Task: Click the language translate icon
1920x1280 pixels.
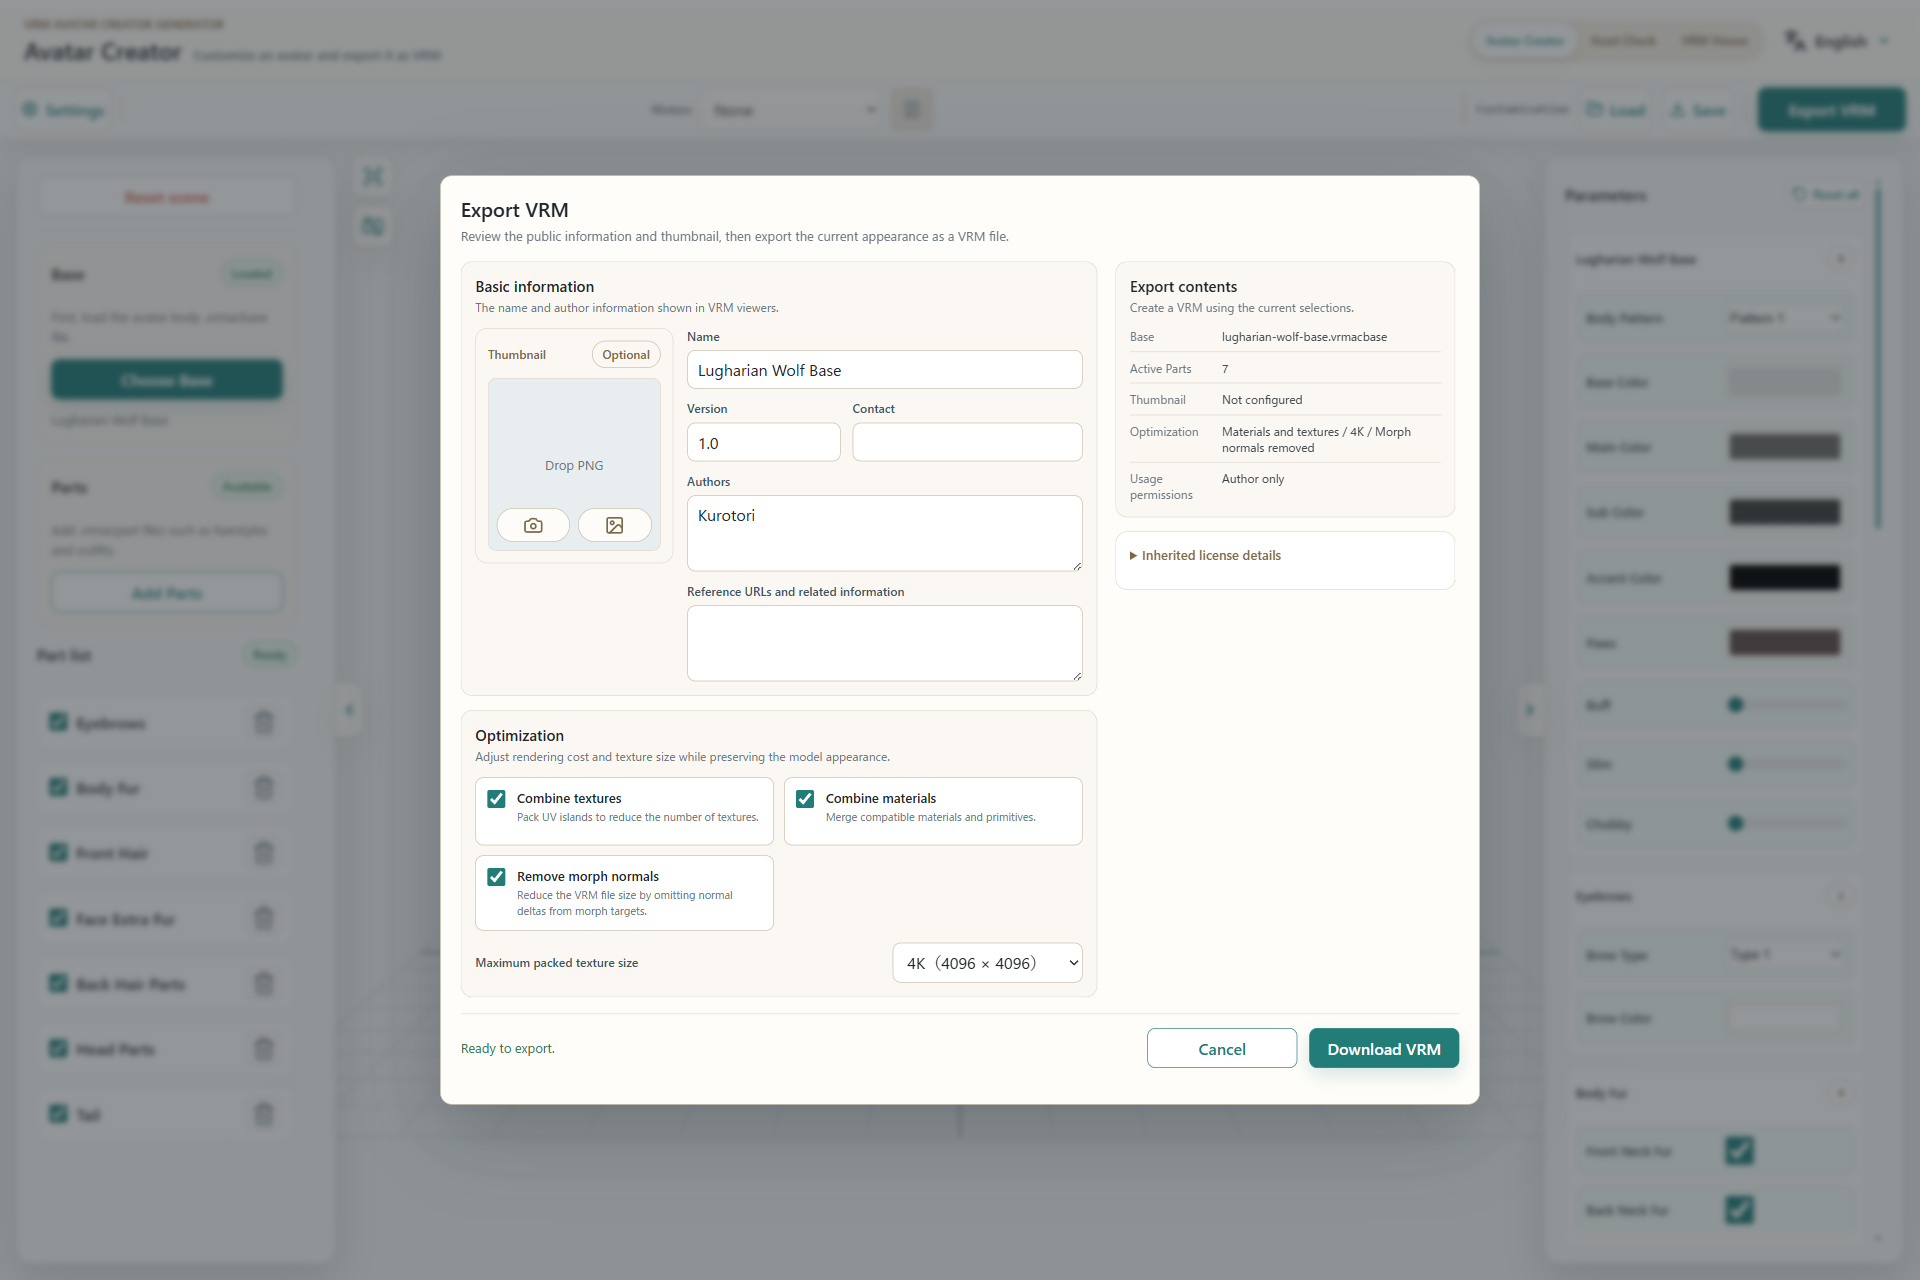Action: pos(1796,40)
